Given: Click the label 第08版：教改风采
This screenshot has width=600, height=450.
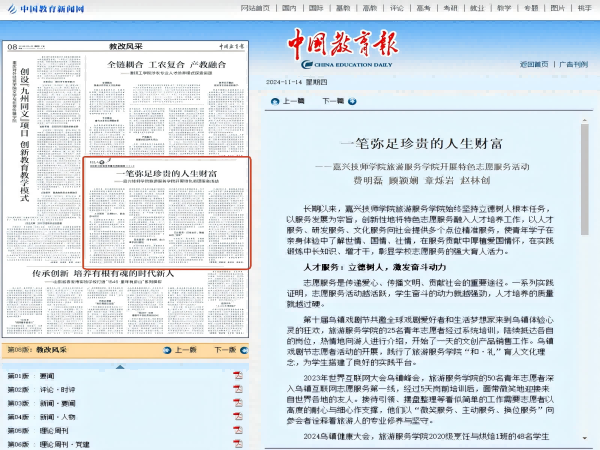Looking at the screenshot, I should [x=37, y=350].
